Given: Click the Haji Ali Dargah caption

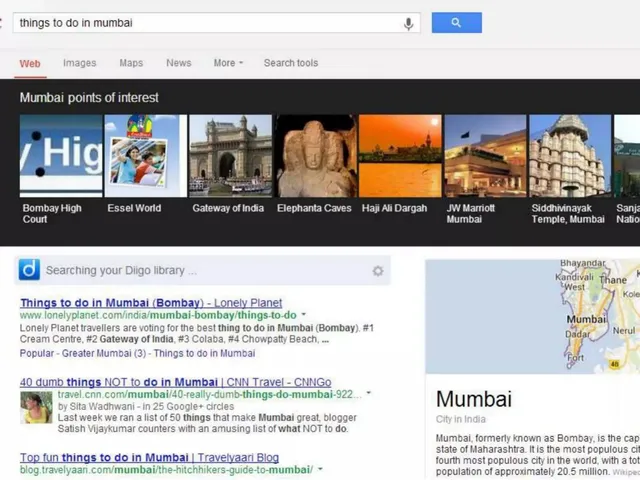Looking at the screenshot, I should [x=394, y=208].
